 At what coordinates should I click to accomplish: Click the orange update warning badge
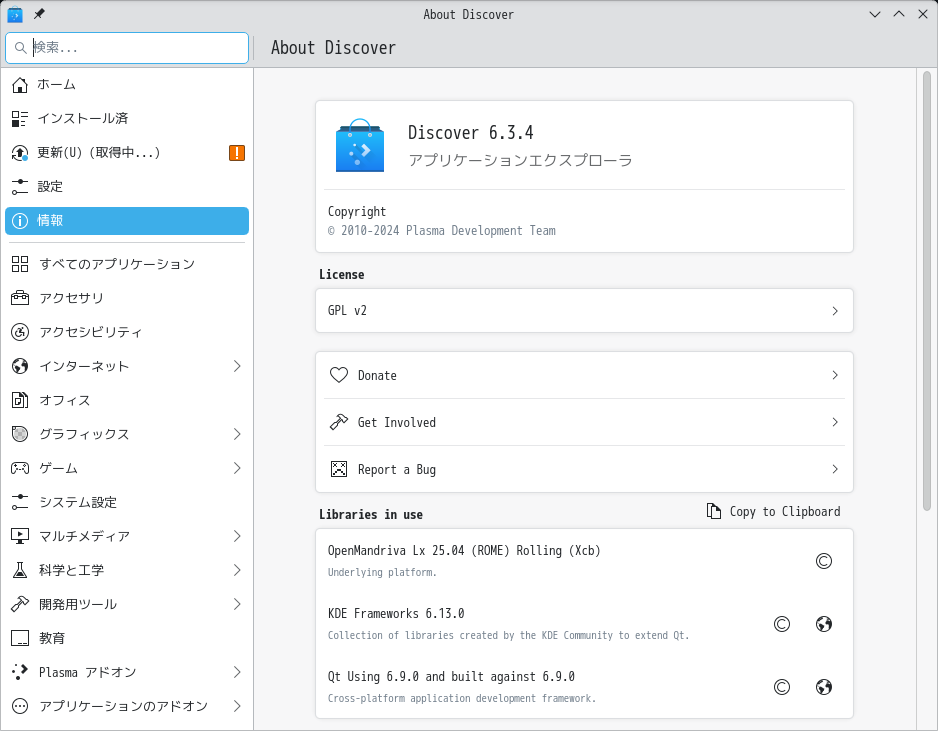coord(237,153)
